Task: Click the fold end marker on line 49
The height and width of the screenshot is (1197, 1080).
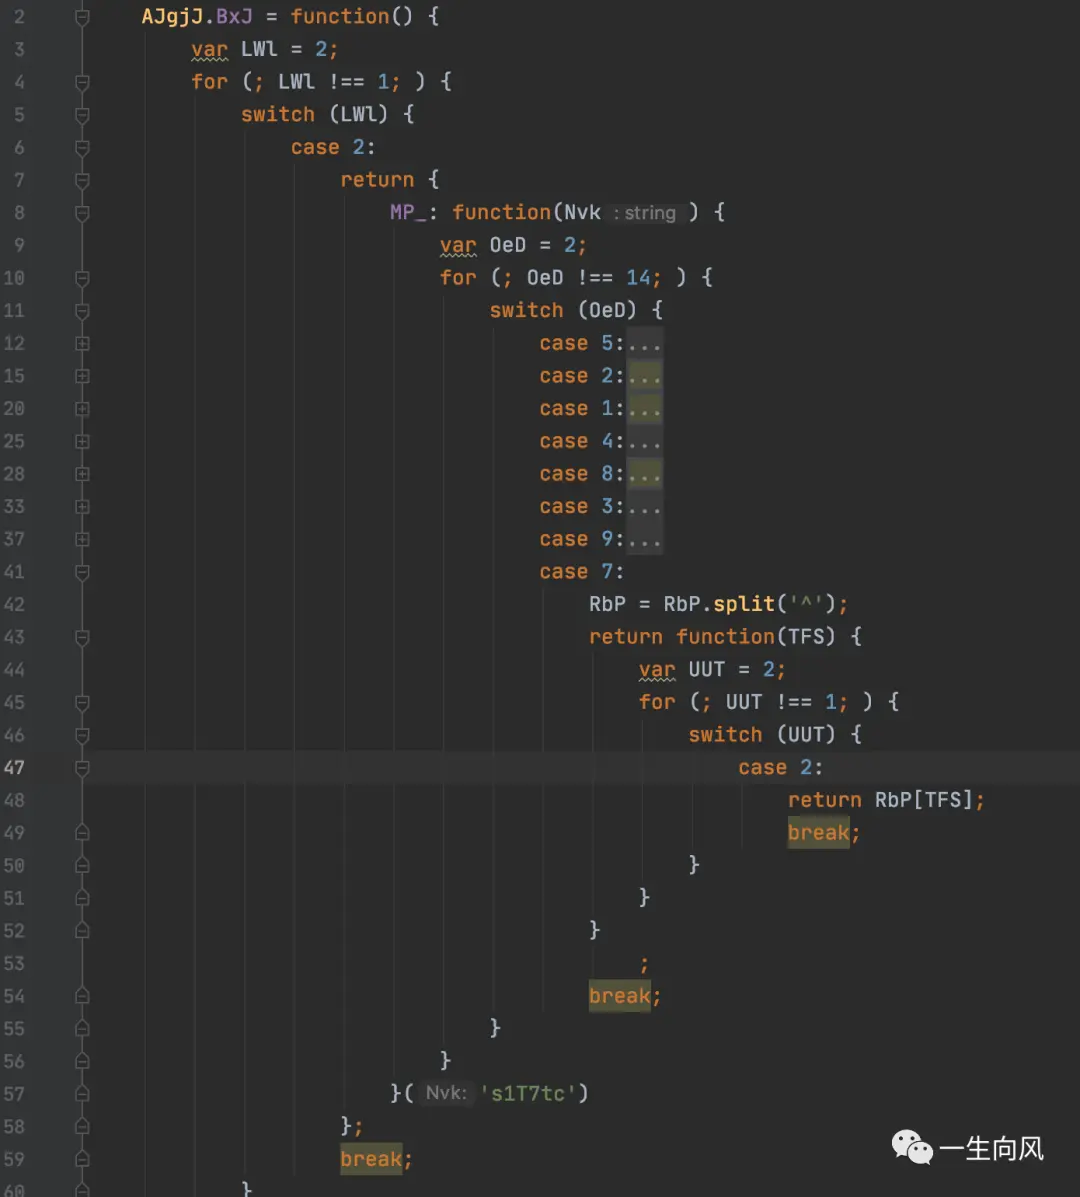Action: [82, 833]
